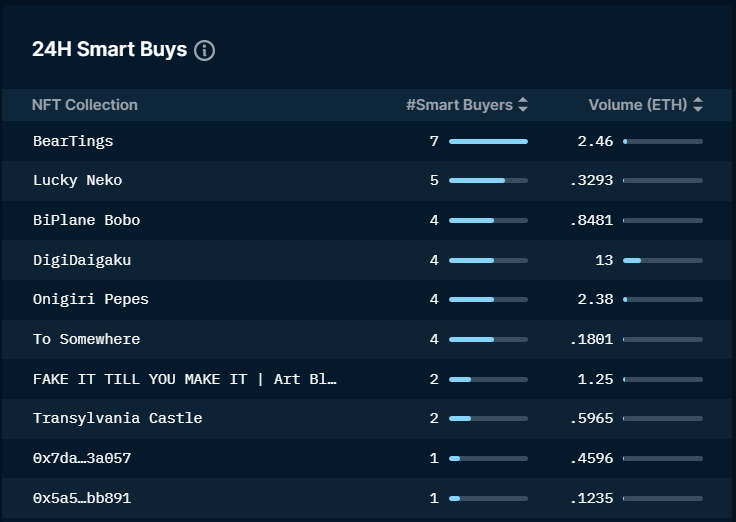The image size is (736, 522).
Task: Select To Somewhere collection
Action: pos(86,339)
